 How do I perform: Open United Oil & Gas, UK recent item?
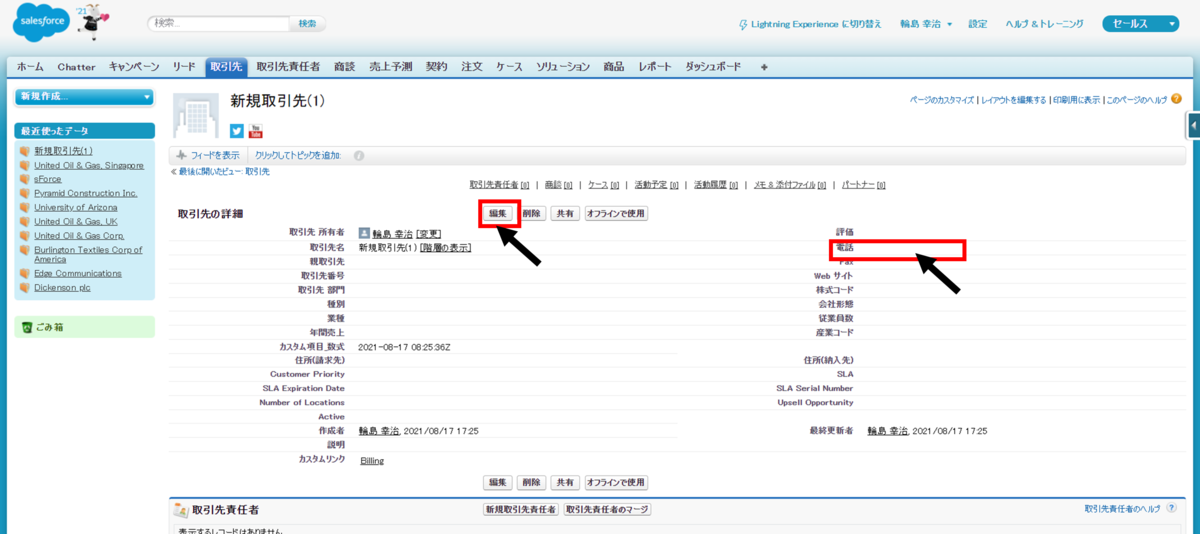(x=76, y=221)
